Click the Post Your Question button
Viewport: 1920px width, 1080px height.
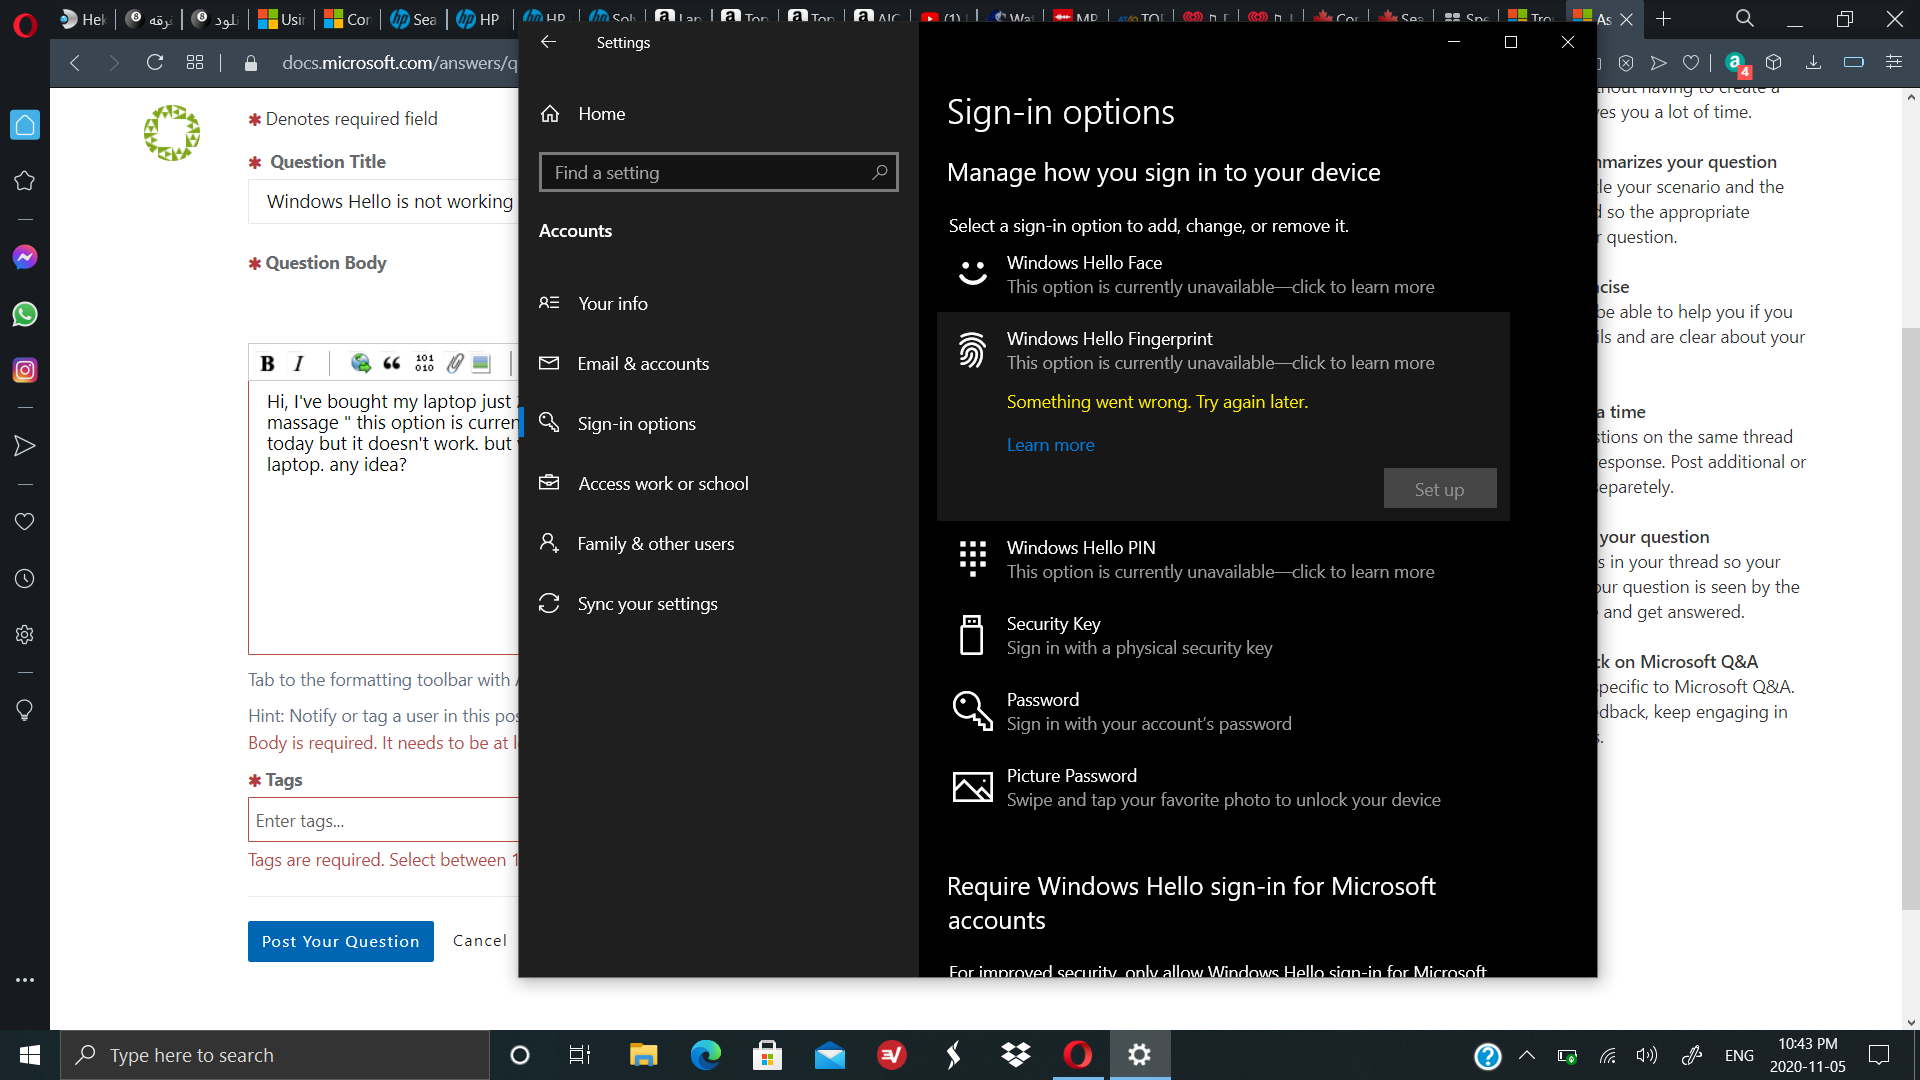click(x=340, y=941)
